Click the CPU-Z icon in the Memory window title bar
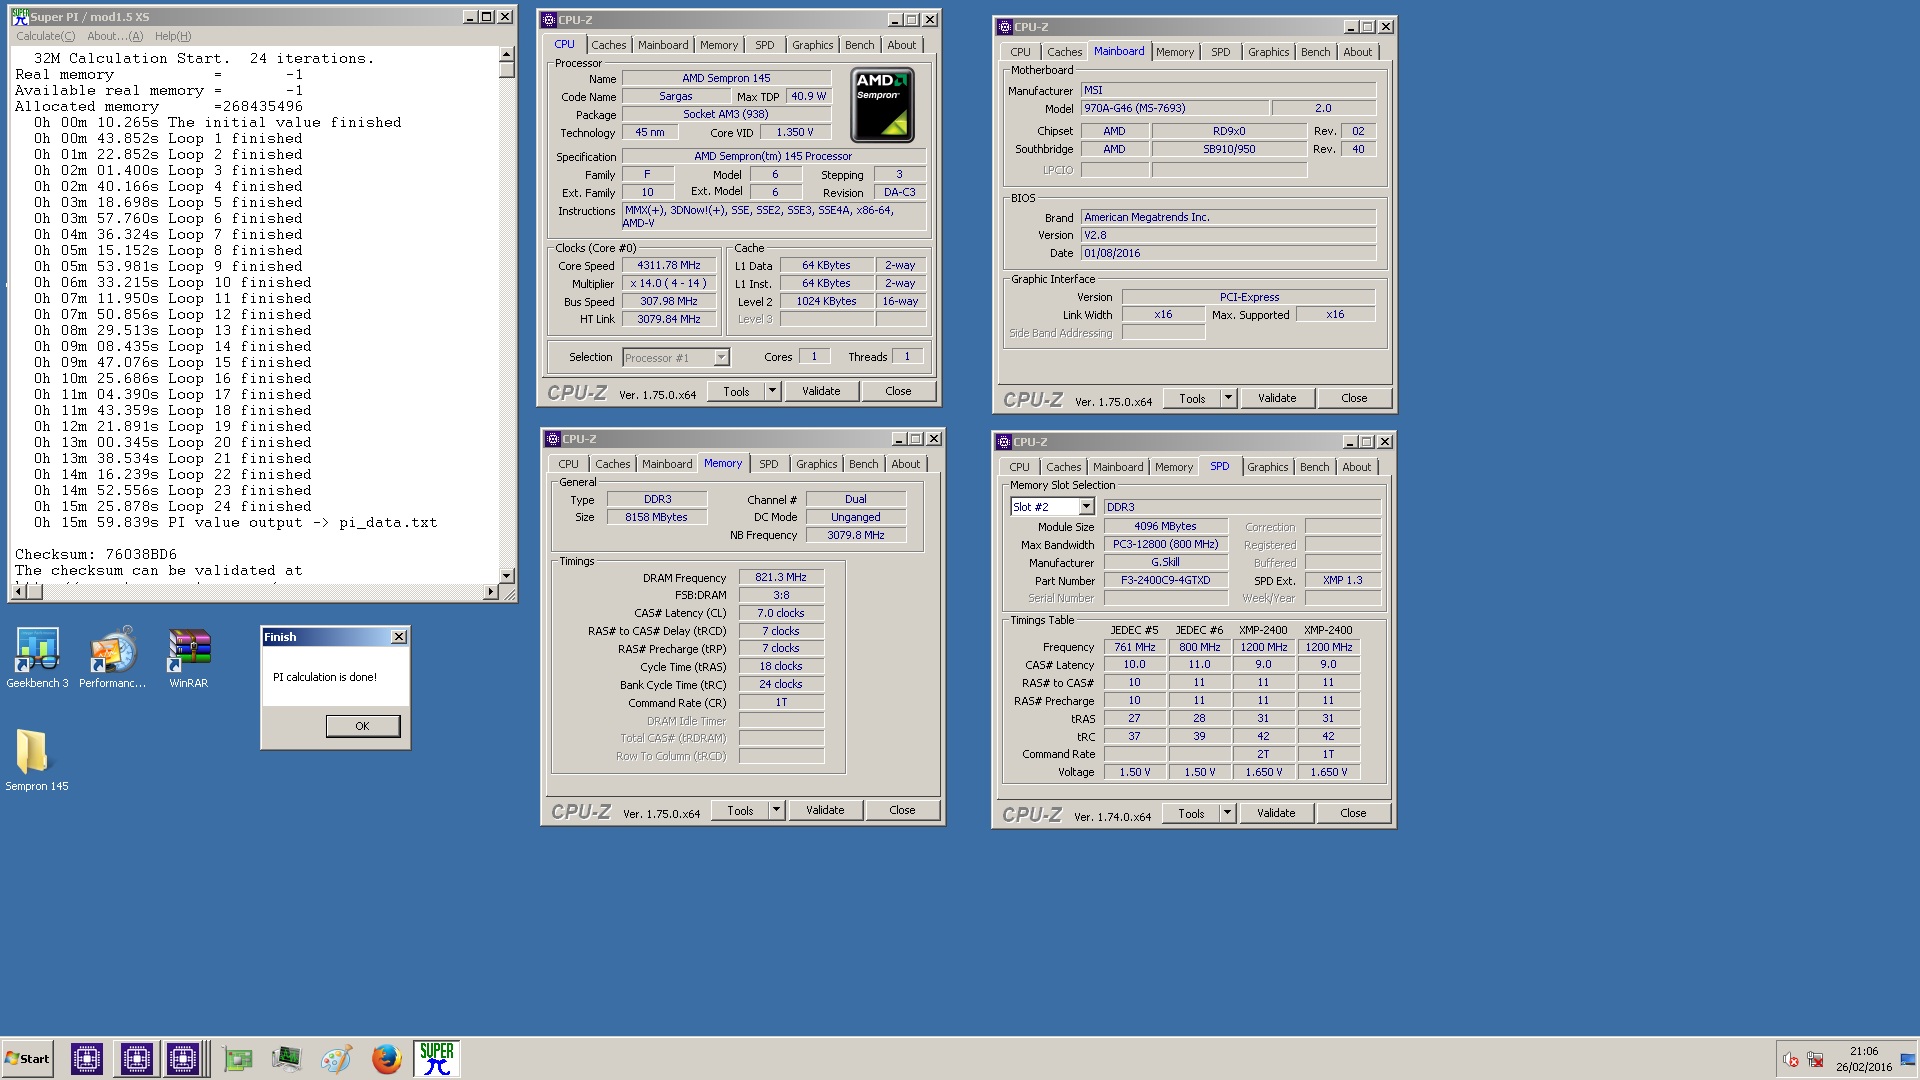1920x1080 pixels. 552,439
